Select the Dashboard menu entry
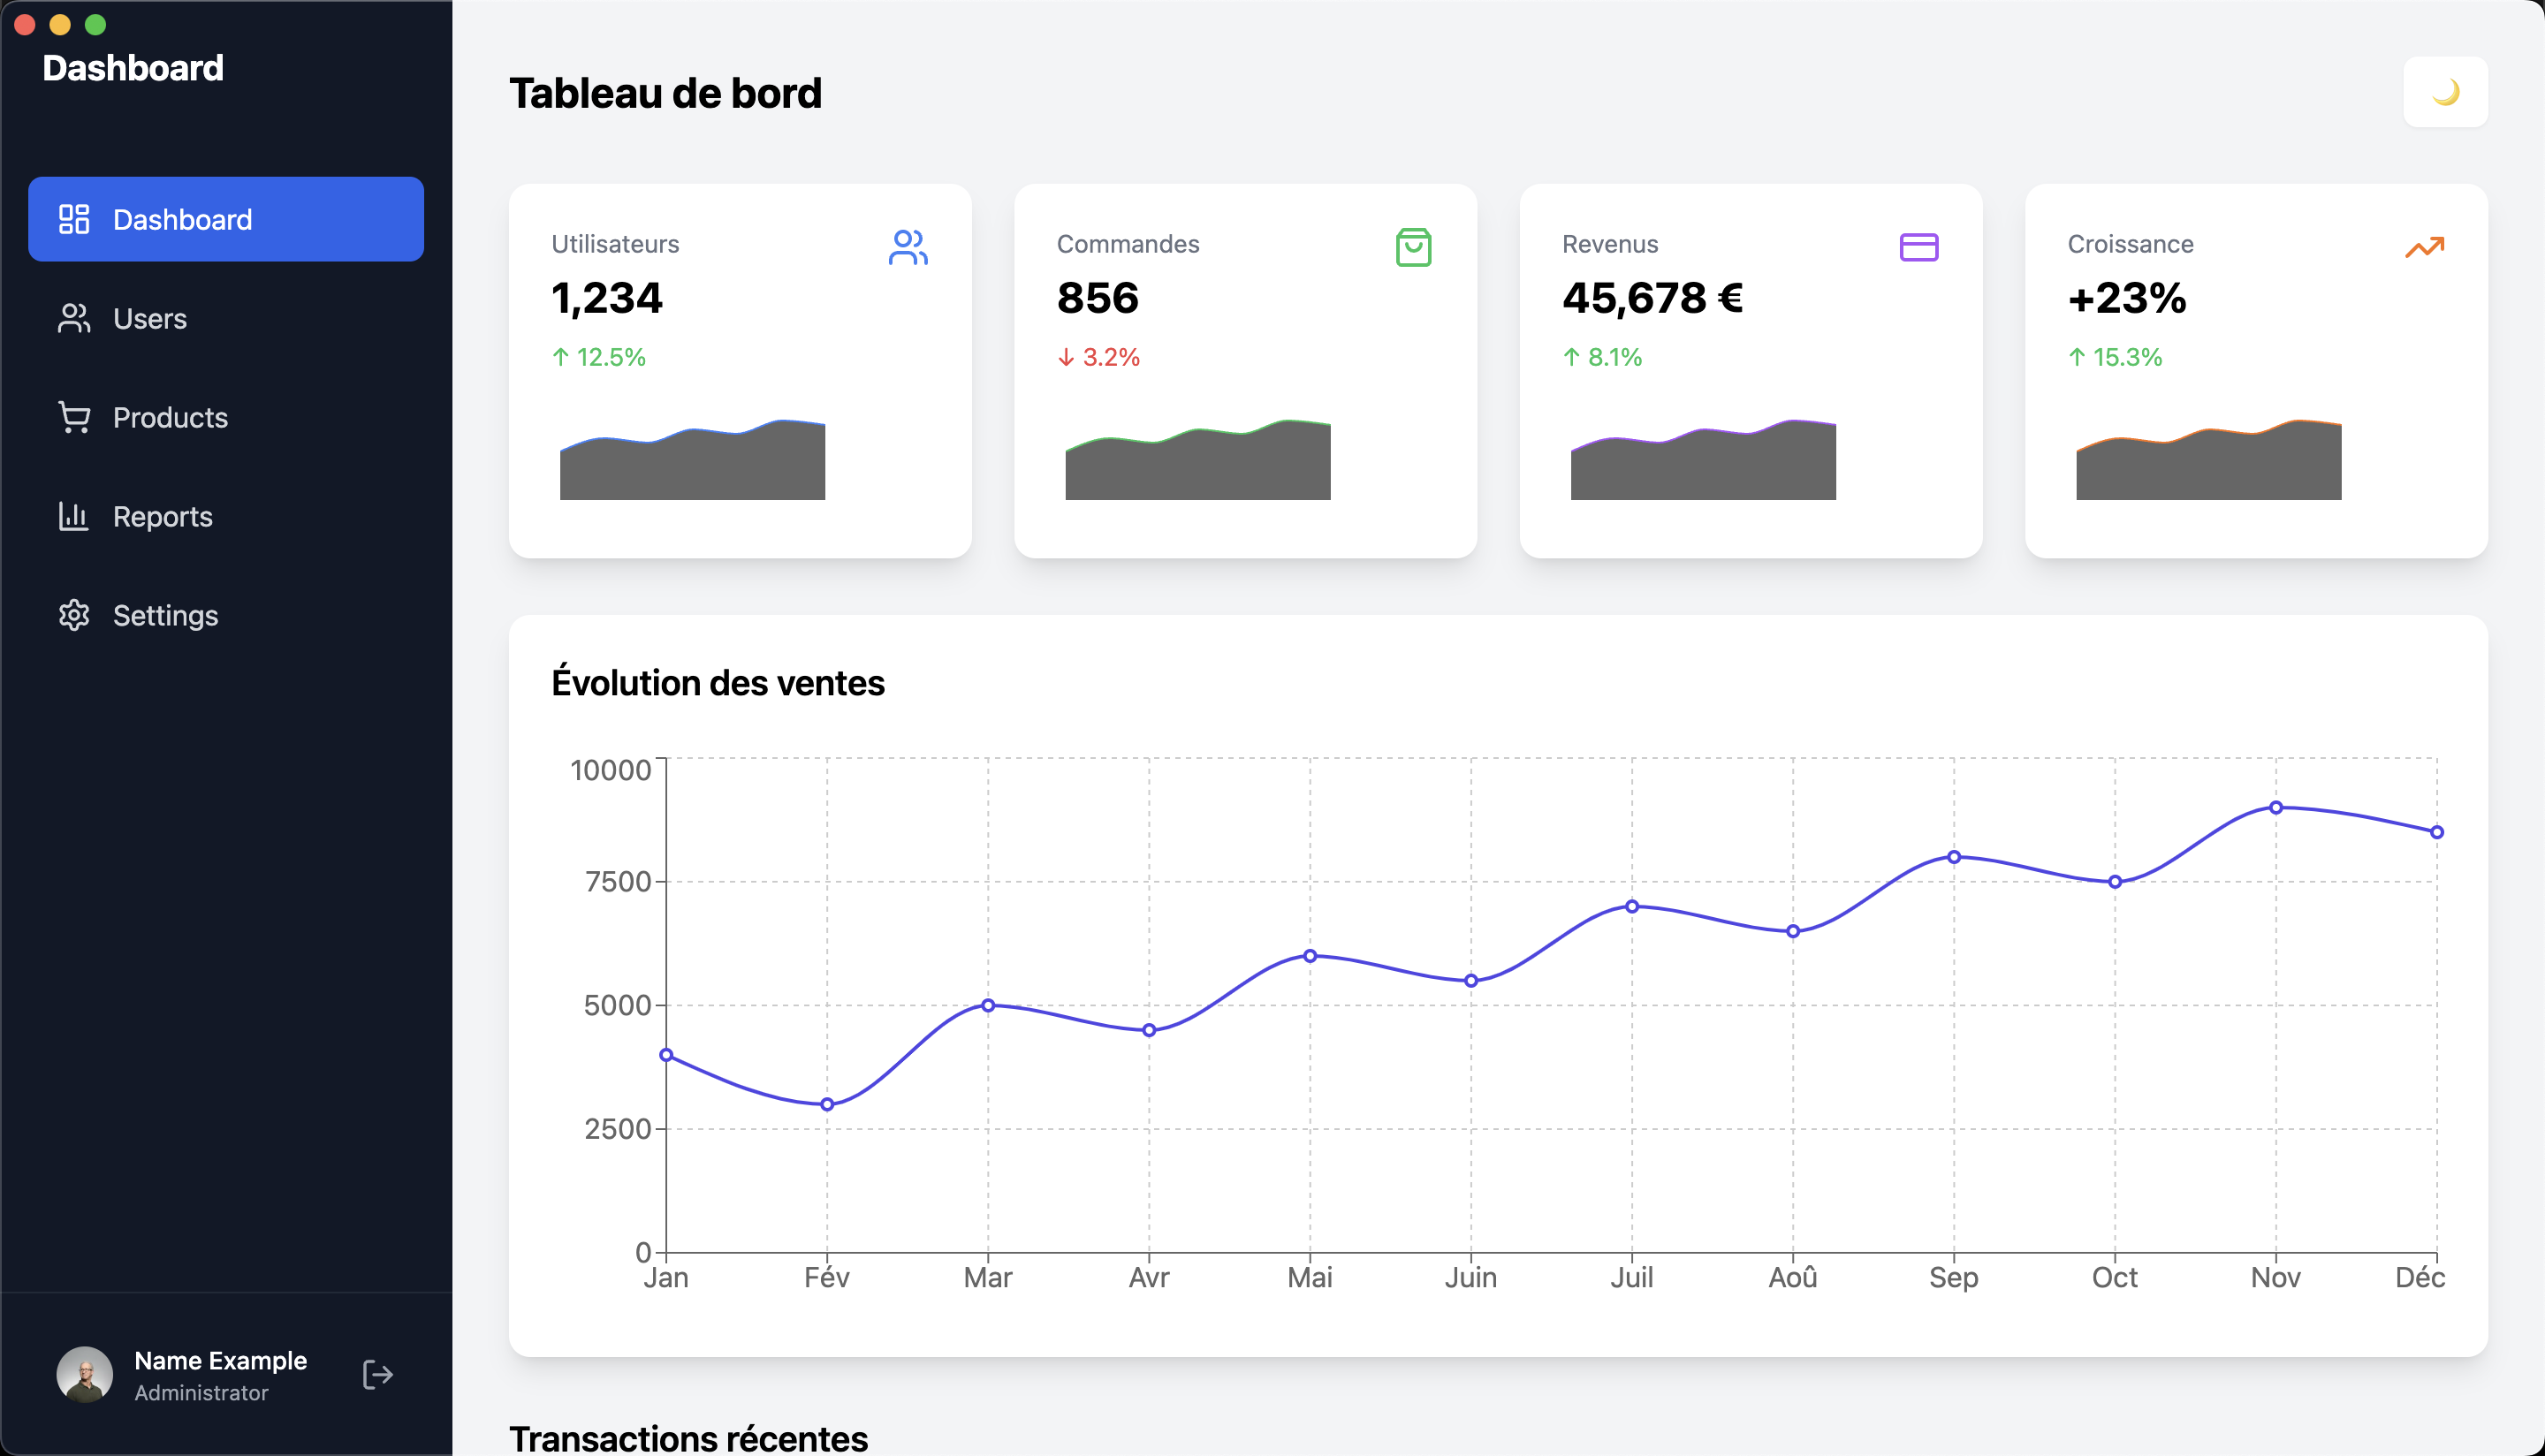This screenshot has height=1456, width=2545. (184, 218)
